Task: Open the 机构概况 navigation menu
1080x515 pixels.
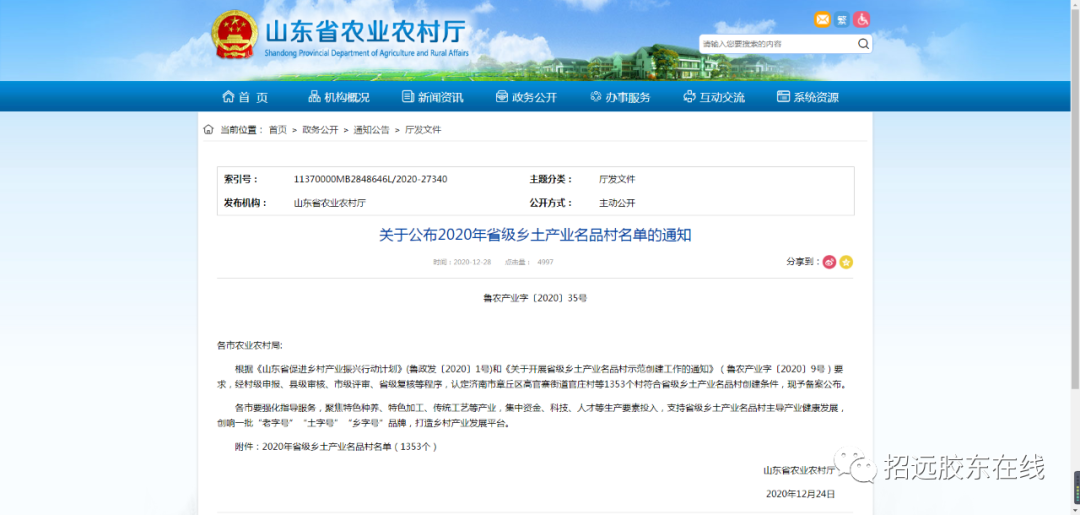Action: click(x=338, y=97)
